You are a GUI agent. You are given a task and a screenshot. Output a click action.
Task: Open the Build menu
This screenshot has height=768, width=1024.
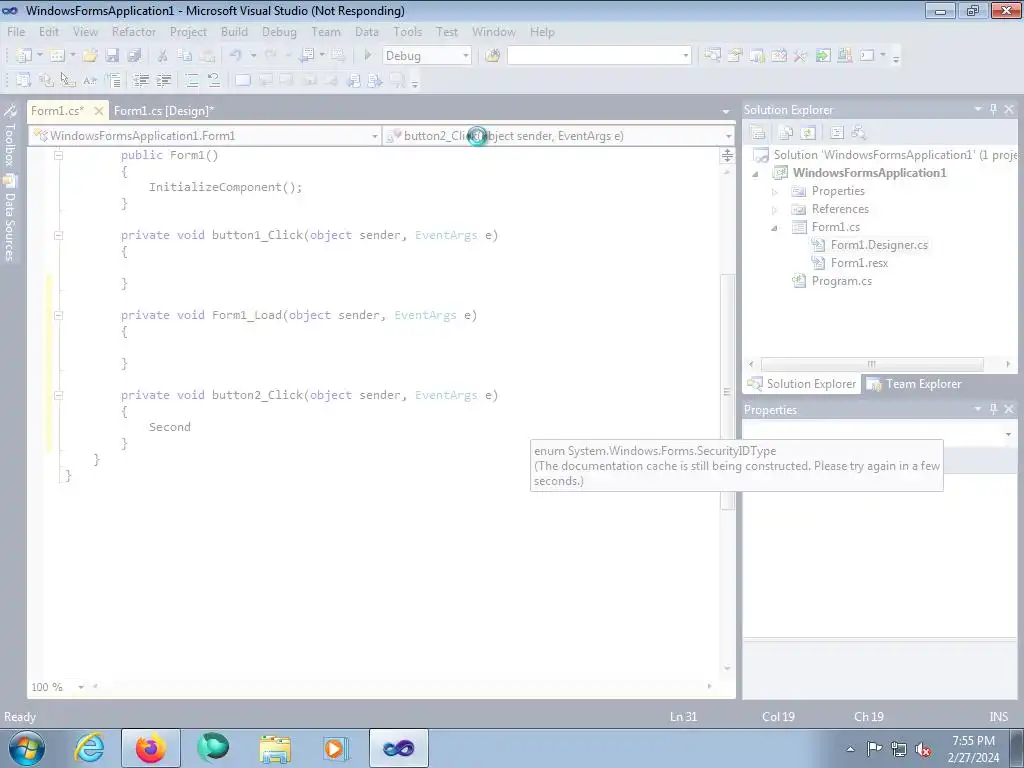point(234,31)
